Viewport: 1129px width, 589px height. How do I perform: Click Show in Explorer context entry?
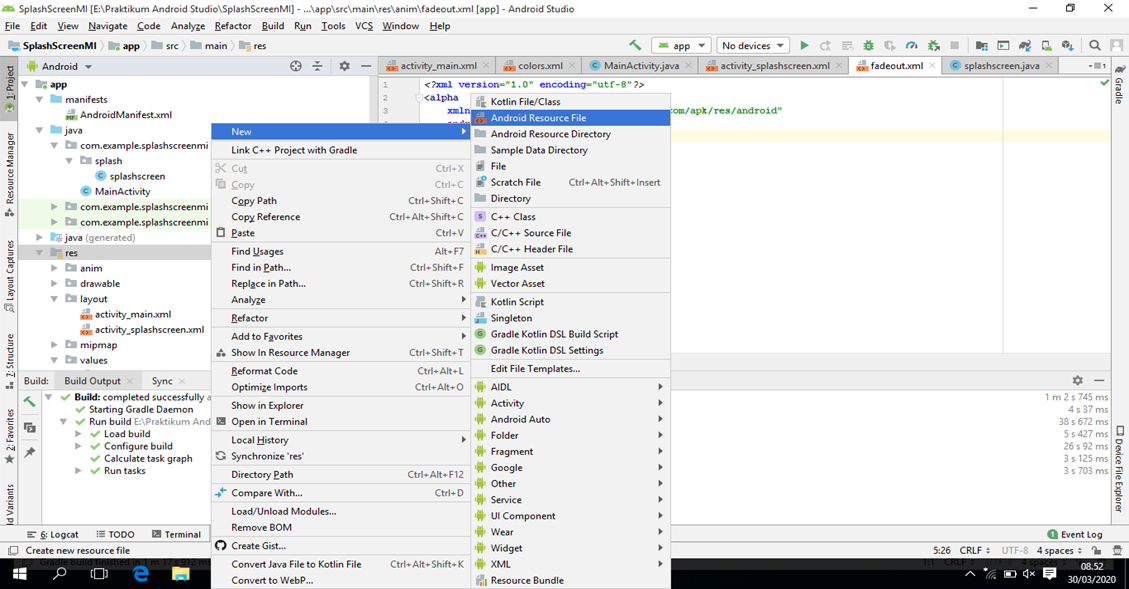click(x=340, y=405)
